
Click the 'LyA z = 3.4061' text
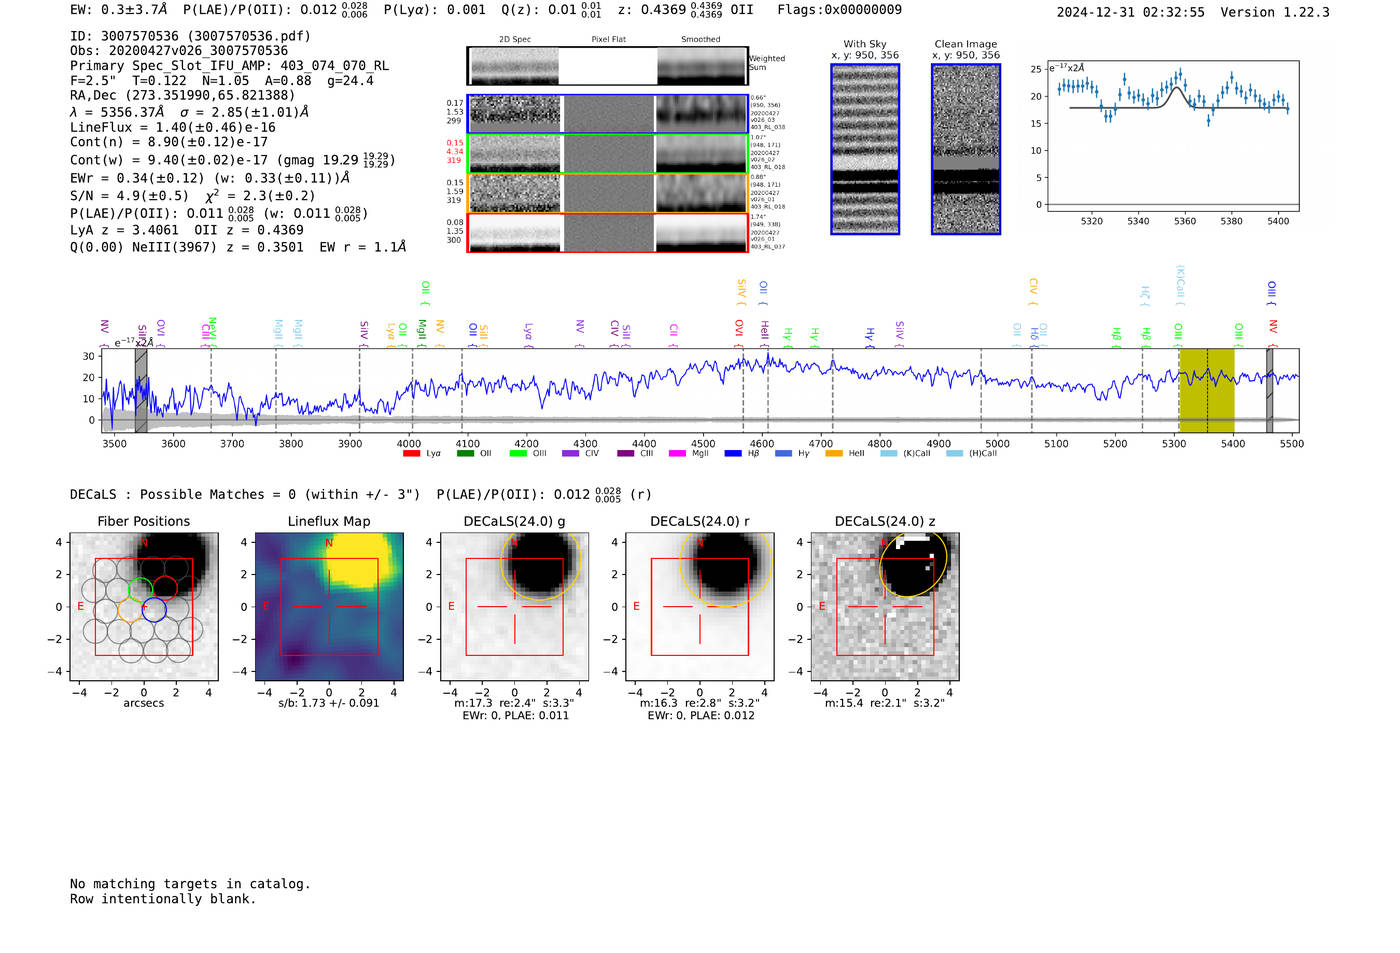[x=125, y=230]
